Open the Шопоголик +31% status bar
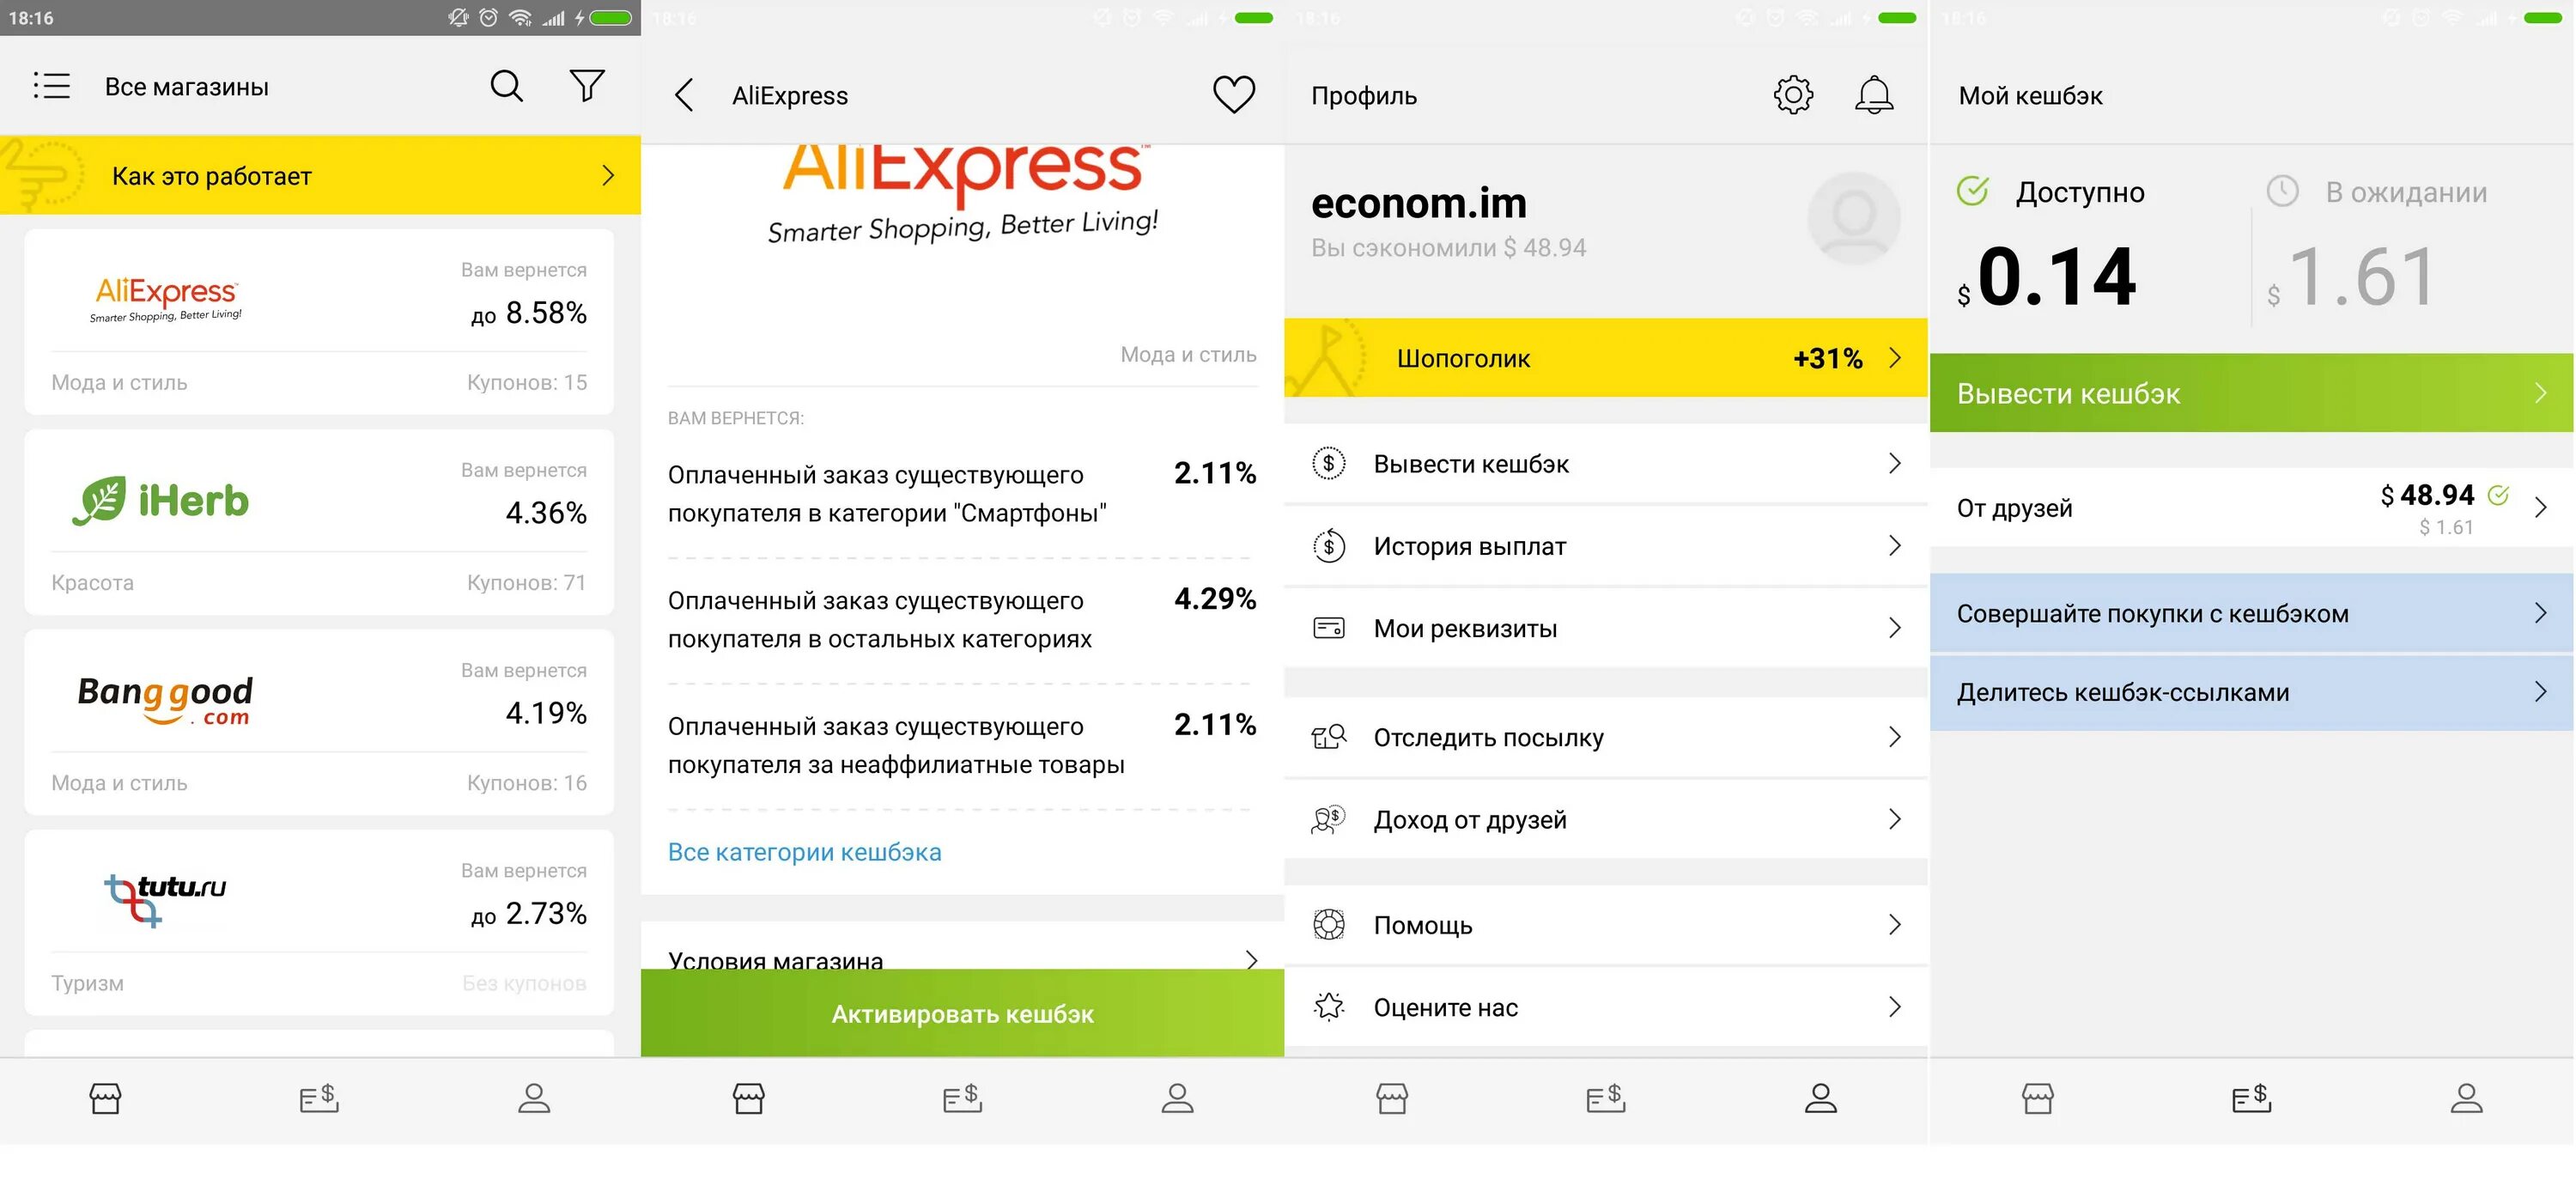This screenshot has width=2576, height=1192. (1605, 358)
